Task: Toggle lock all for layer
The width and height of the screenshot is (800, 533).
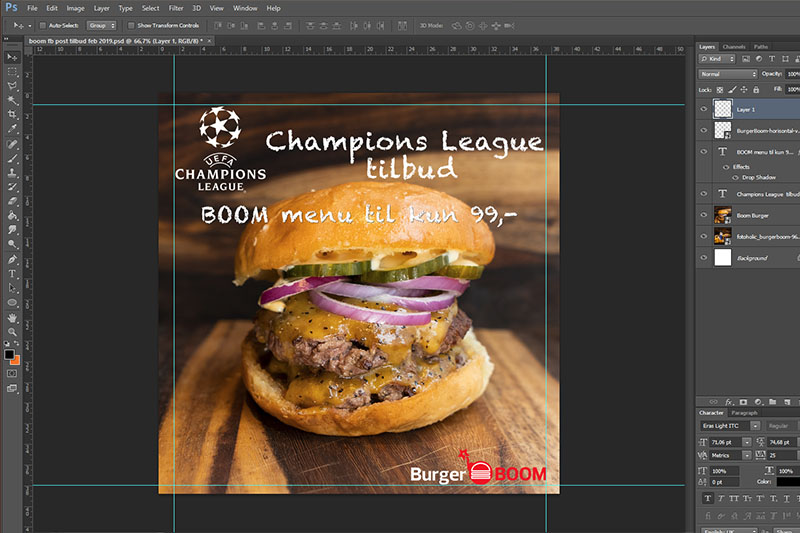Action: coord(756,90)
